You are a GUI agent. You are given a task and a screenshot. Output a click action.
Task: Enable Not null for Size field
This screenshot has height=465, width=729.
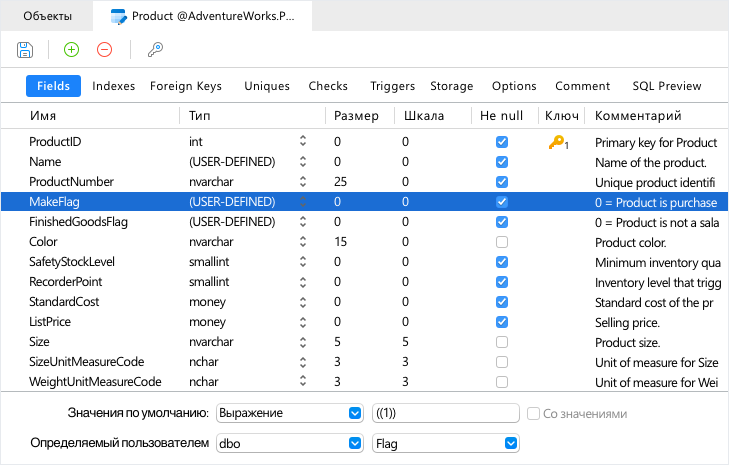502,342
